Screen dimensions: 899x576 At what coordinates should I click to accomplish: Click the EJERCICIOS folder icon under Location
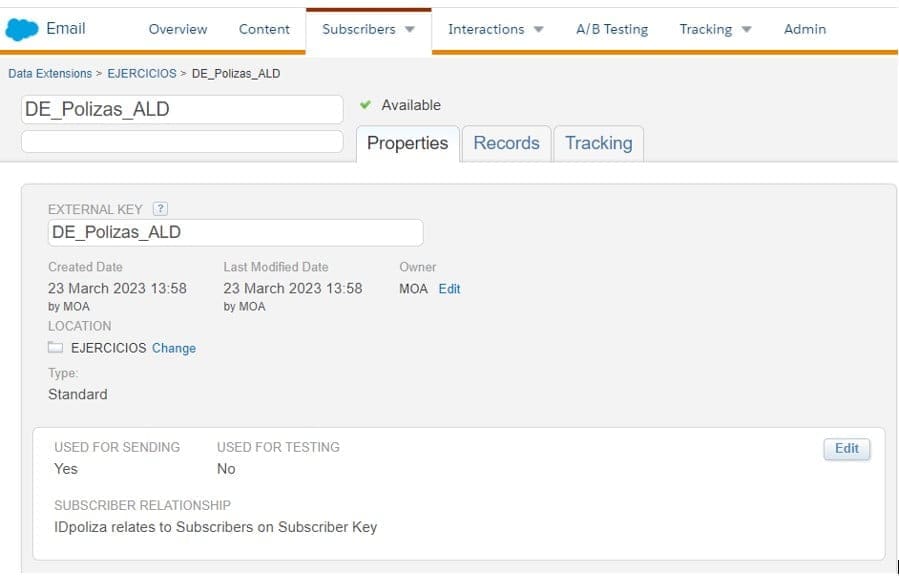56,348
